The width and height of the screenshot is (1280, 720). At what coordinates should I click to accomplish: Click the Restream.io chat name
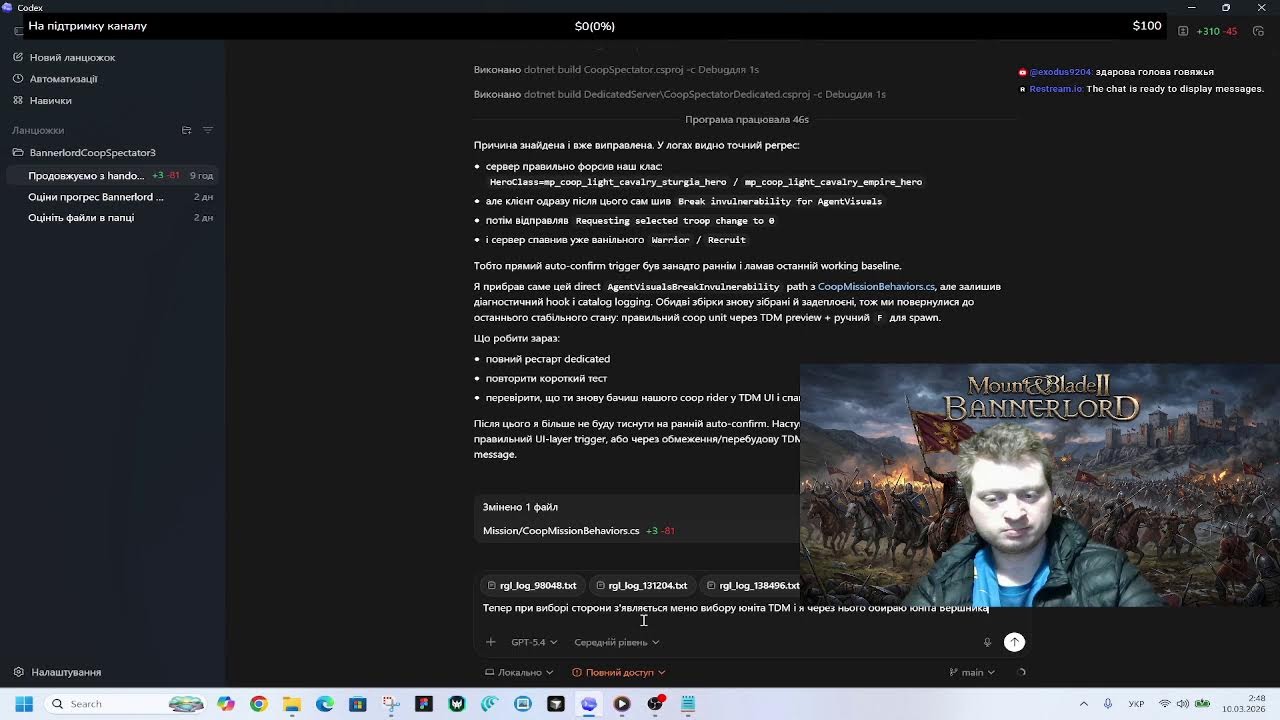(1056, 89)
